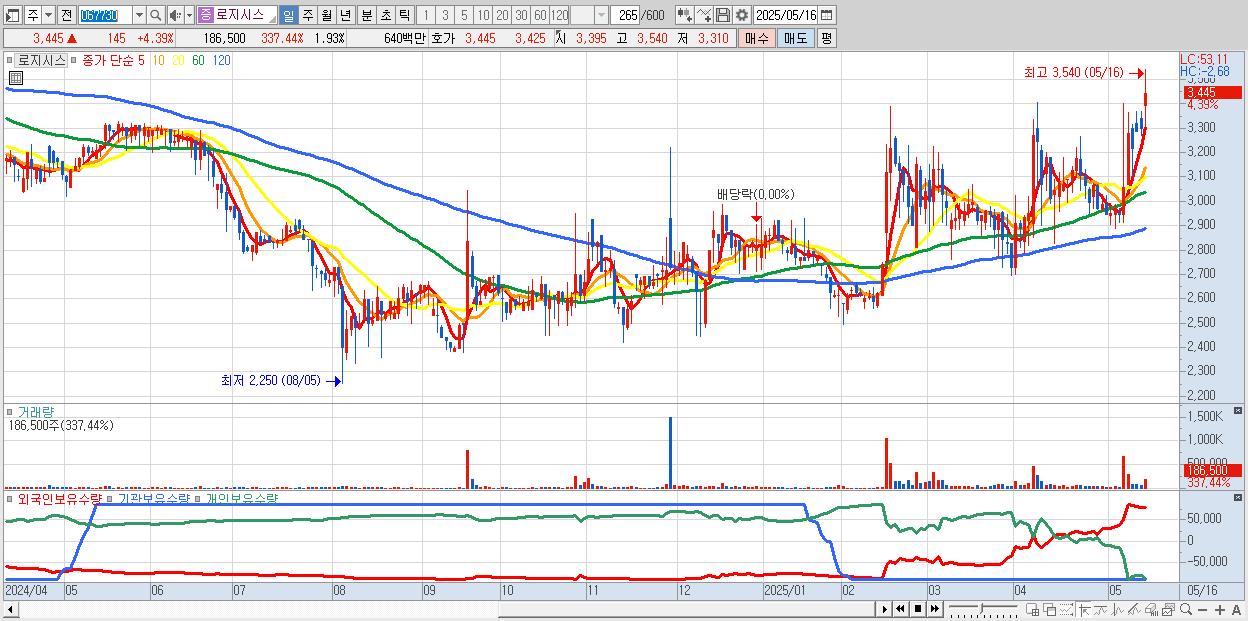Click the 평 button

click(826, 38)
